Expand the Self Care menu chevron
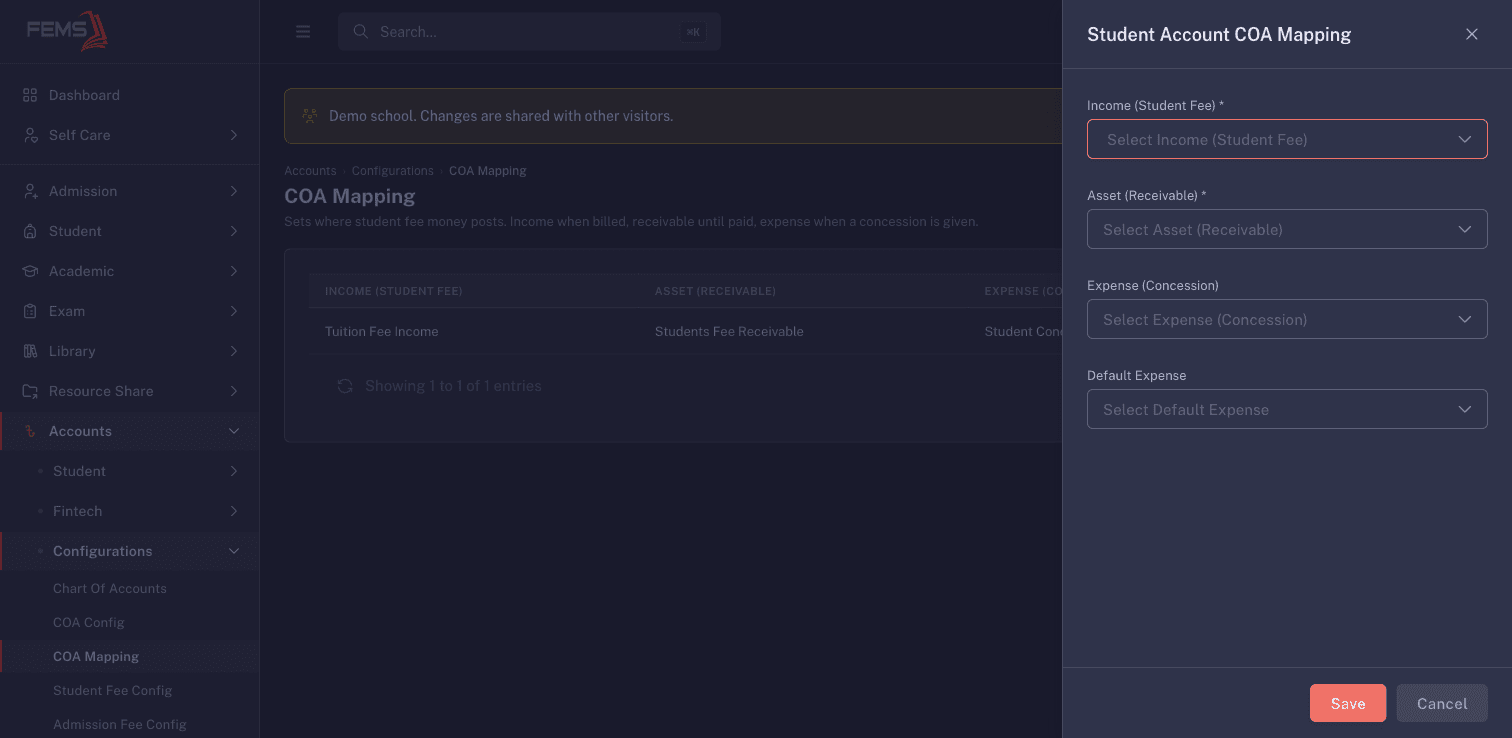The image size is (1512, 738). [x=234, y=135]
